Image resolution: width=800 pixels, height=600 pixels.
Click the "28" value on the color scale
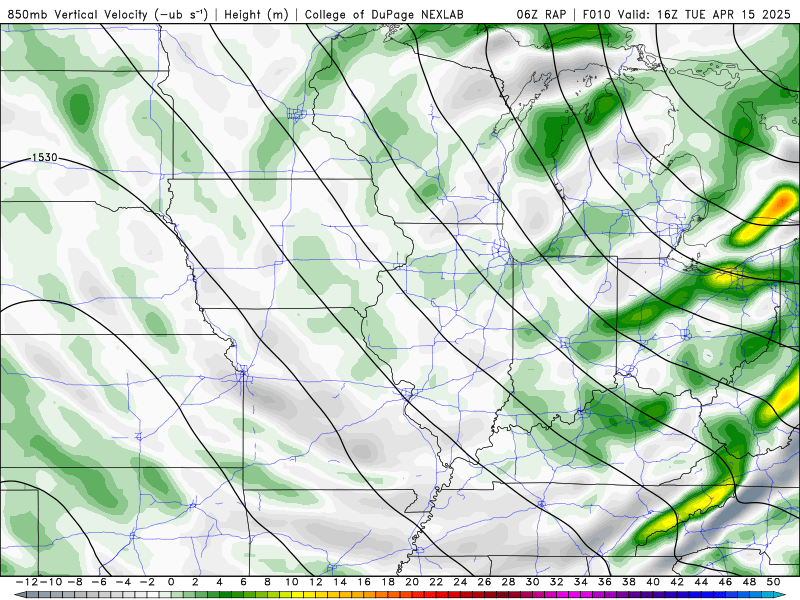508,582
